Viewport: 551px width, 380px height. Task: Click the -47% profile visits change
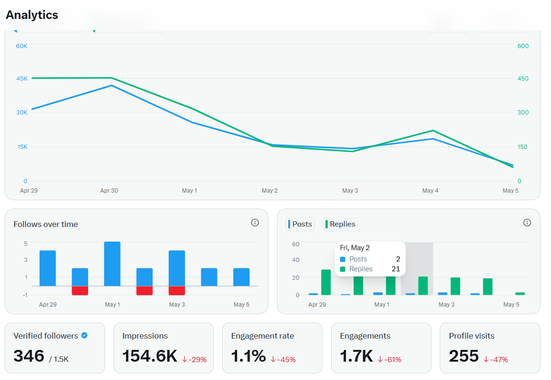point(496,359)
